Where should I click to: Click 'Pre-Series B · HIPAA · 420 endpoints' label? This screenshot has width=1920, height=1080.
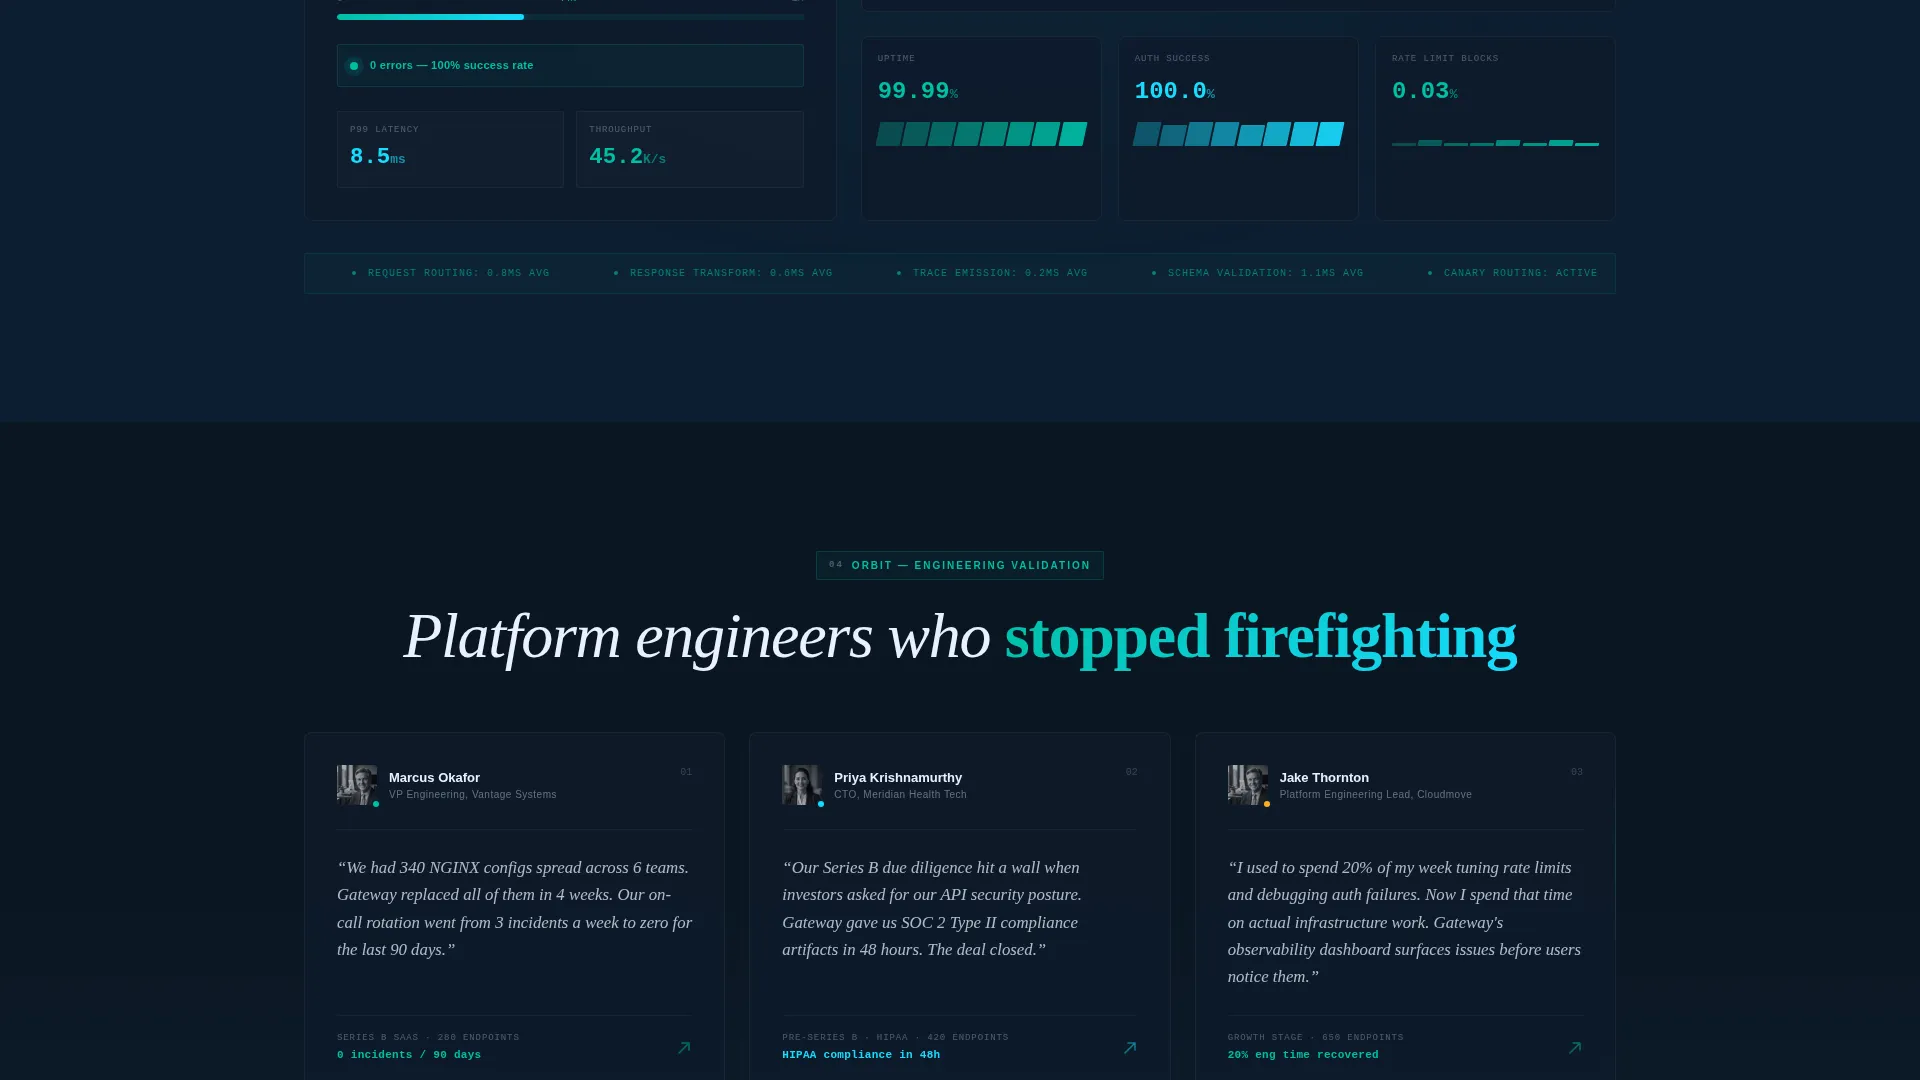895,1038
